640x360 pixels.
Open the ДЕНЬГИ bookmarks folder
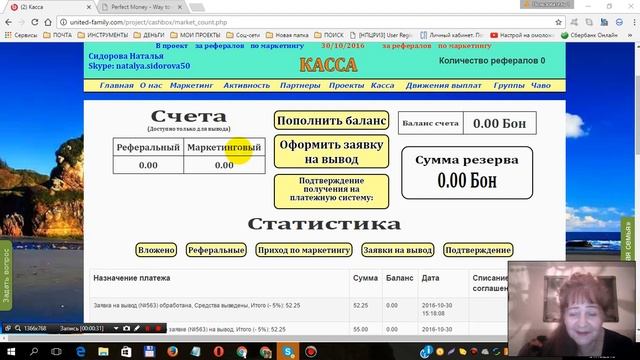(149, 35)
